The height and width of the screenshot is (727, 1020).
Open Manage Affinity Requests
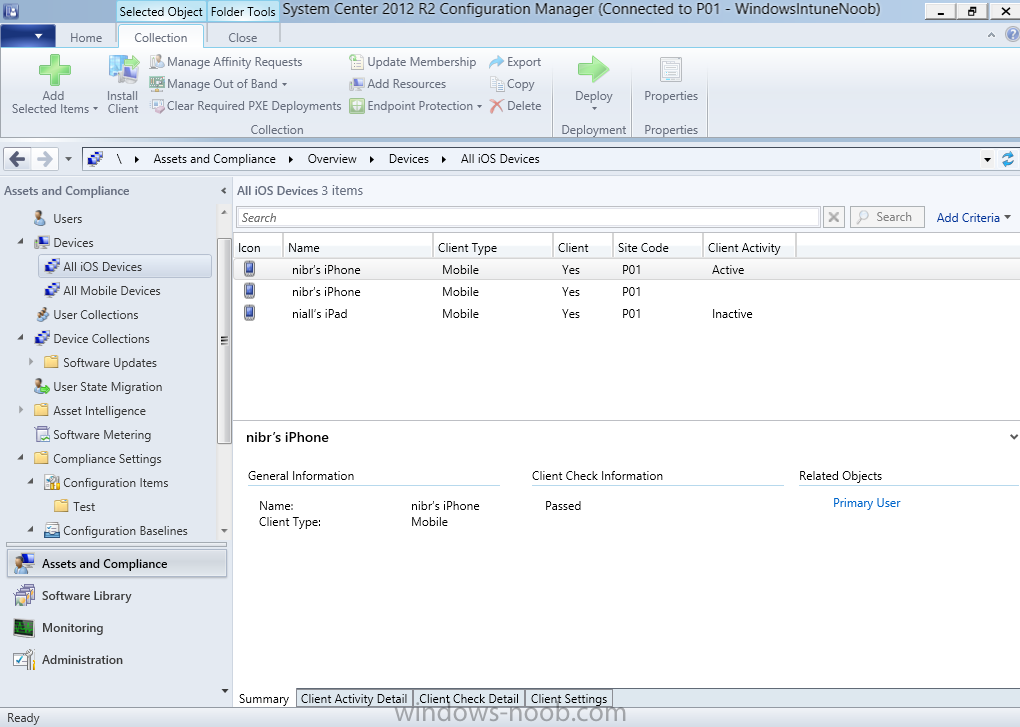(226, 62)
